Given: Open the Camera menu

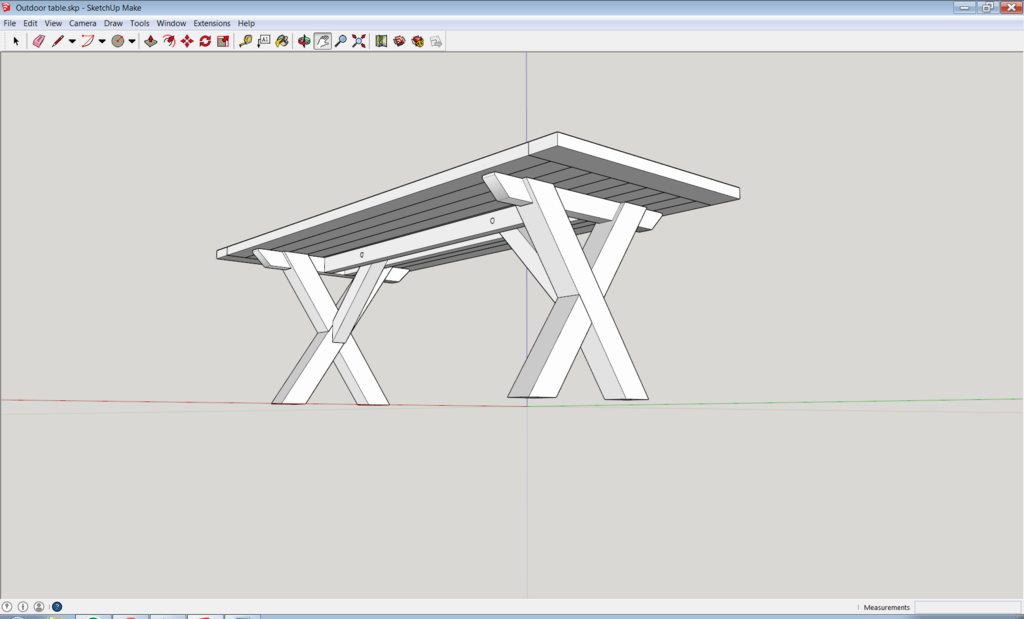Looking at the screenshot, I should [83, 23].
